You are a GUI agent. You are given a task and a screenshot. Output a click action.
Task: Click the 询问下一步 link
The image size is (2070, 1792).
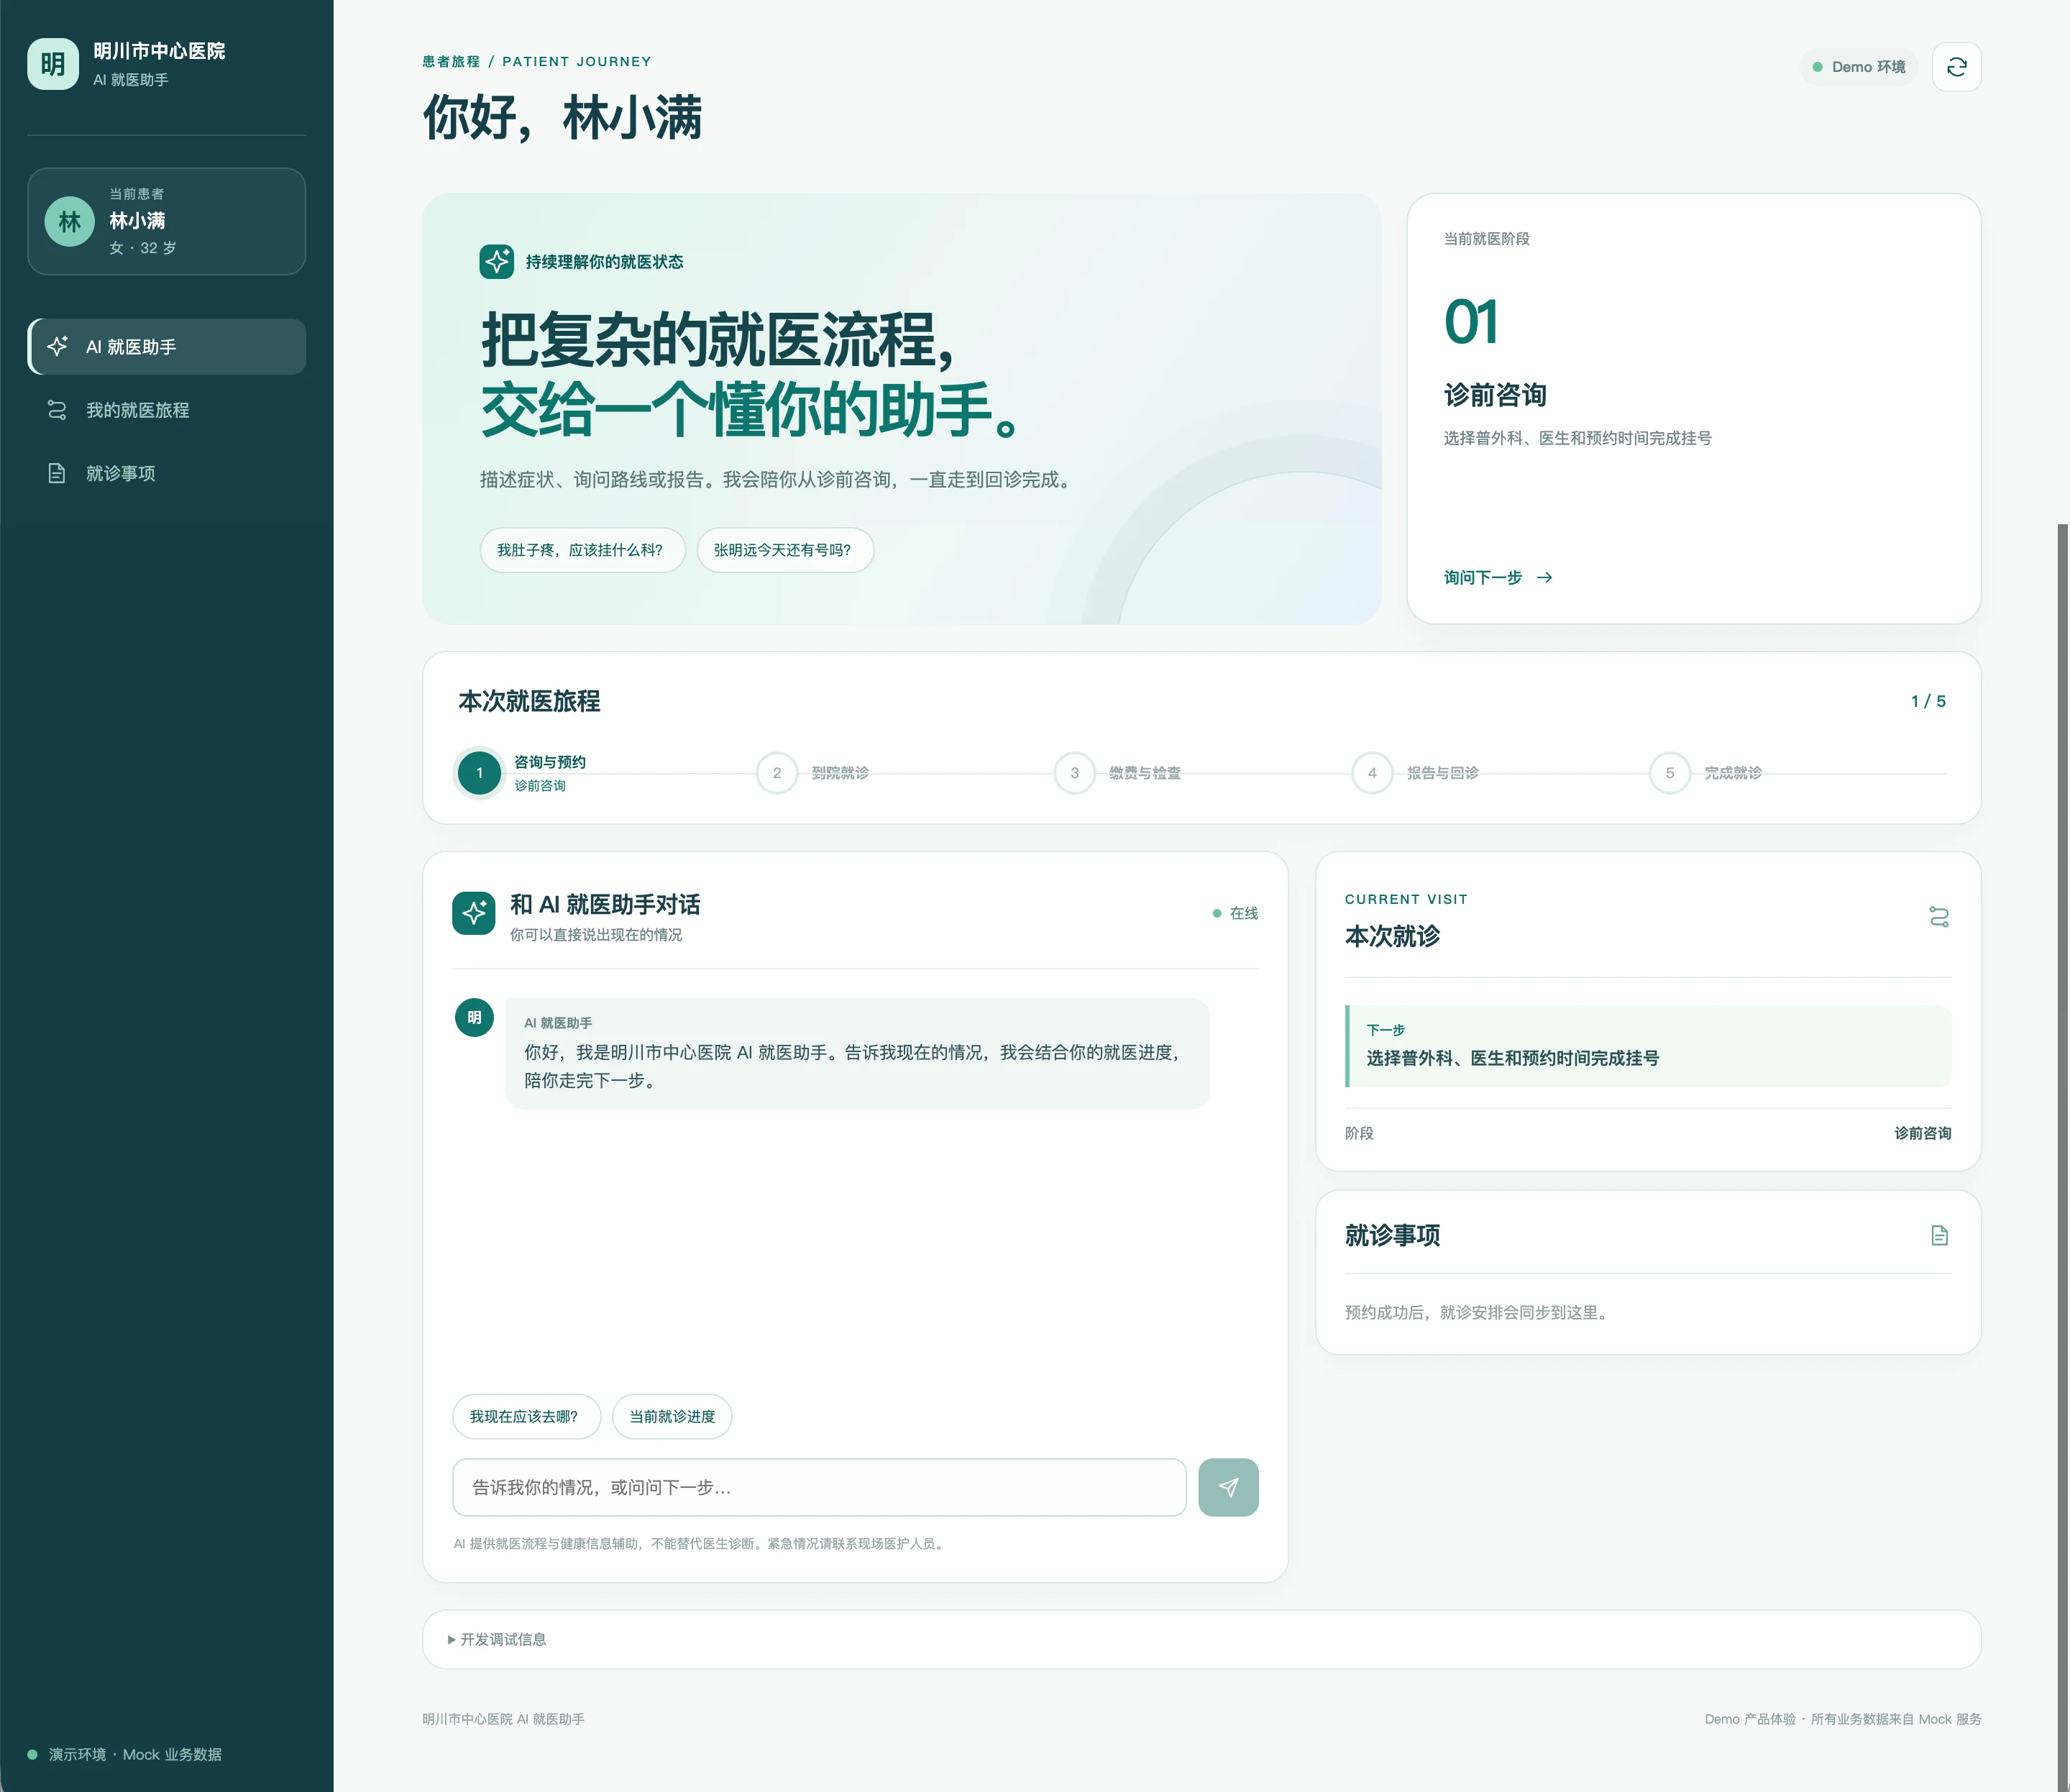click(1497, 578)
